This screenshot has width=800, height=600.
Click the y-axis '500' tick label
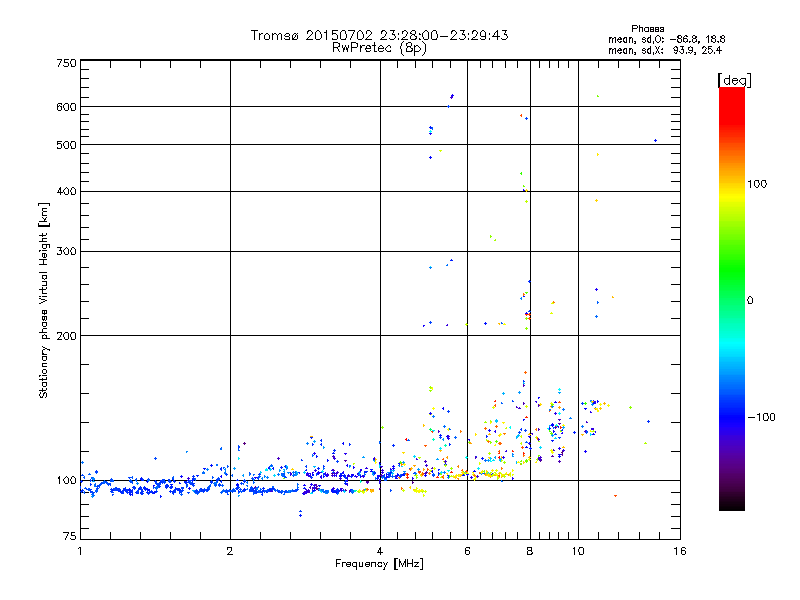tap(66, 145)
